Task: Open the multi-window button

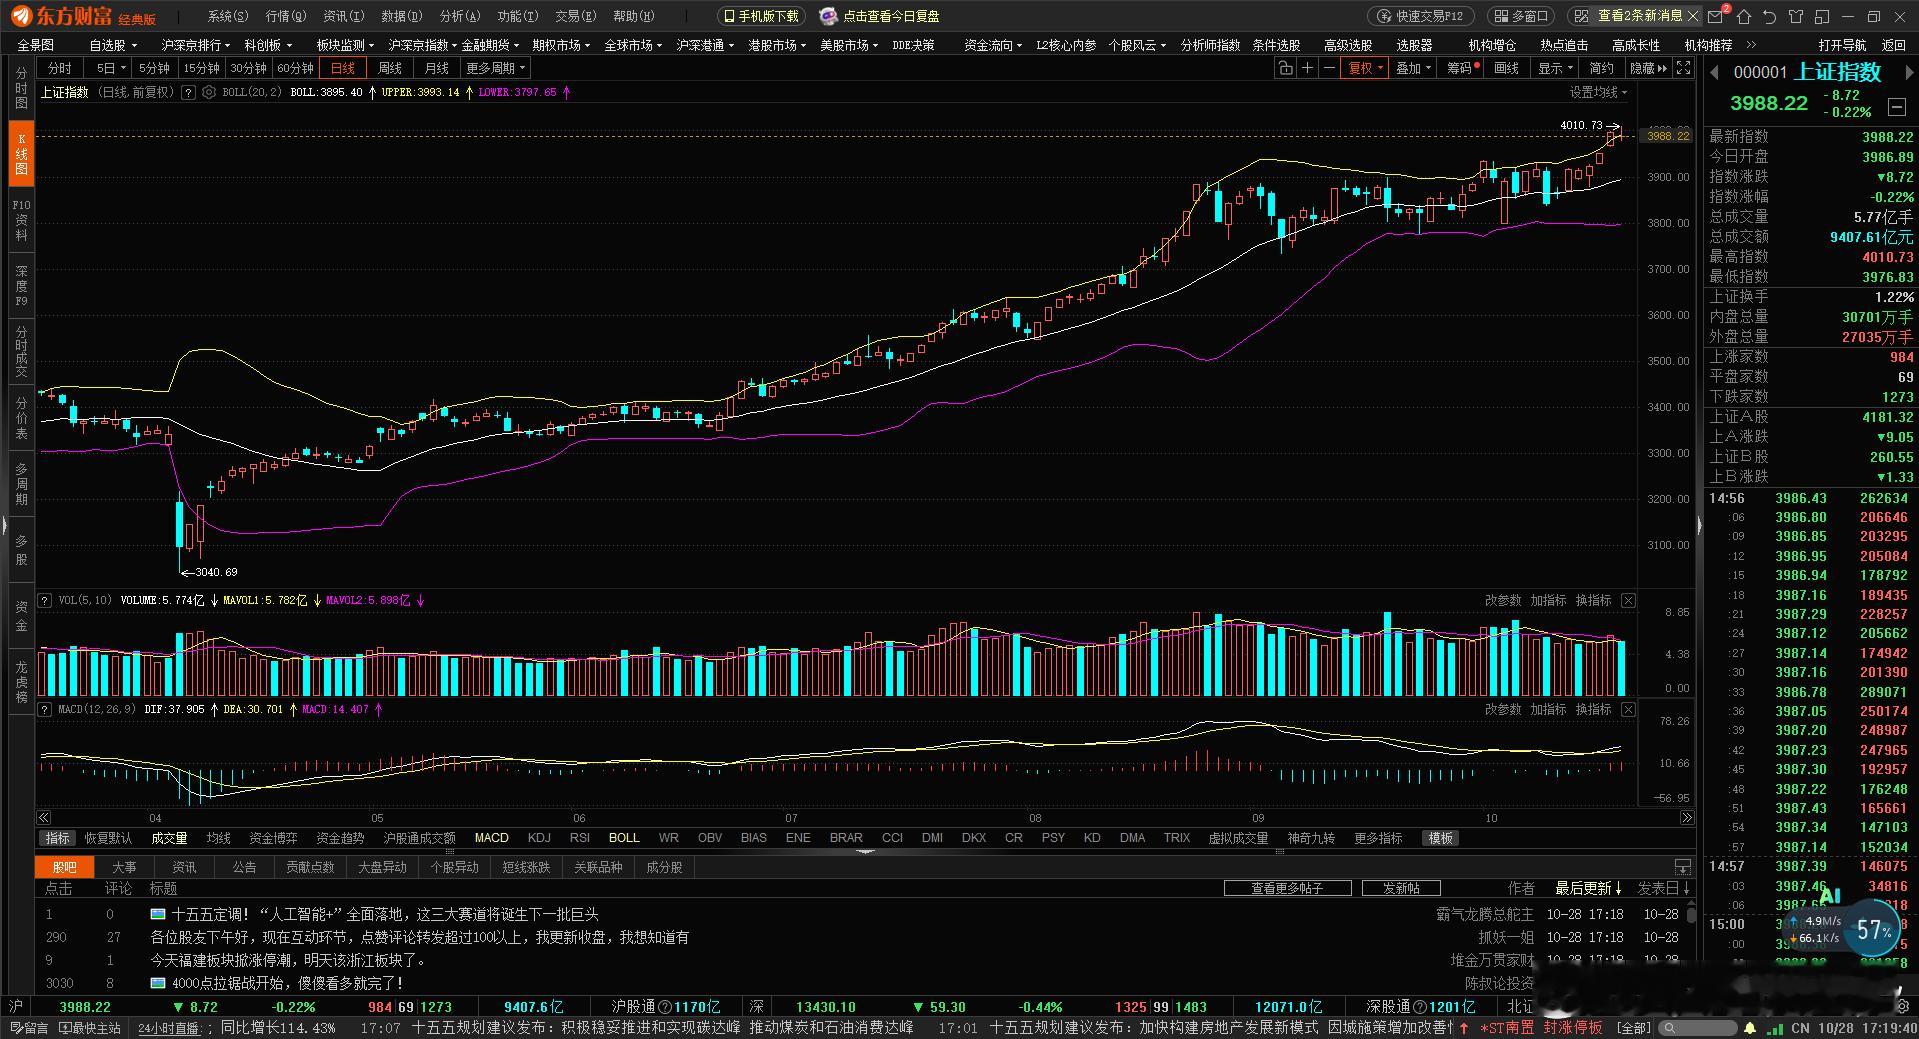Action: pos(1521,16)
